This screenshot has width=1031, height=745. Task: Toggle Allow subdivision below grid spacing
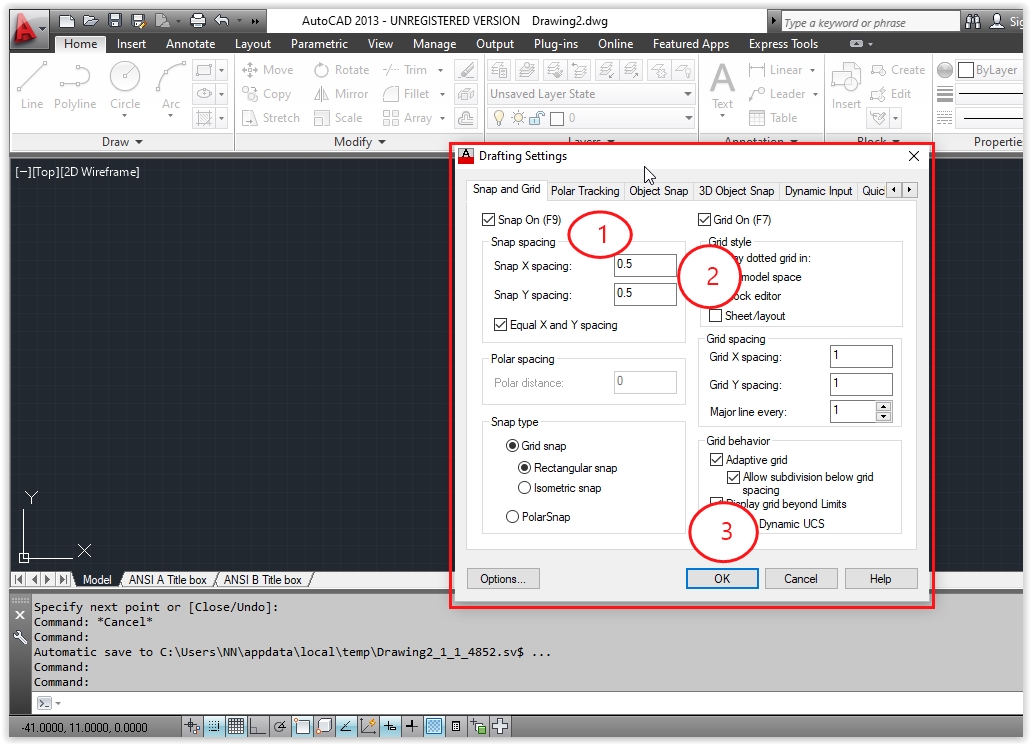click(733, 477)
